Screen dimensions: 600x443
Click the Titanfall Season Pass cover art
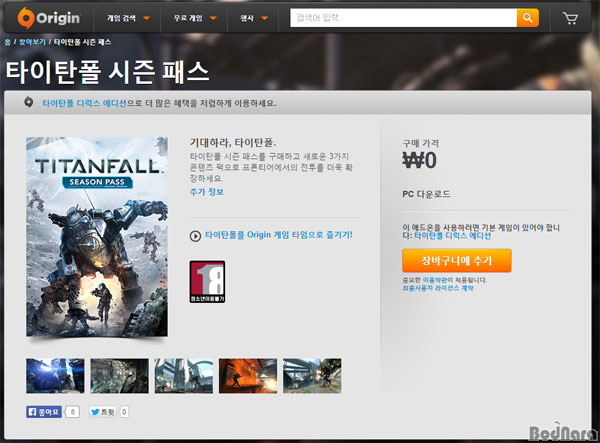(x=97, y=237)
